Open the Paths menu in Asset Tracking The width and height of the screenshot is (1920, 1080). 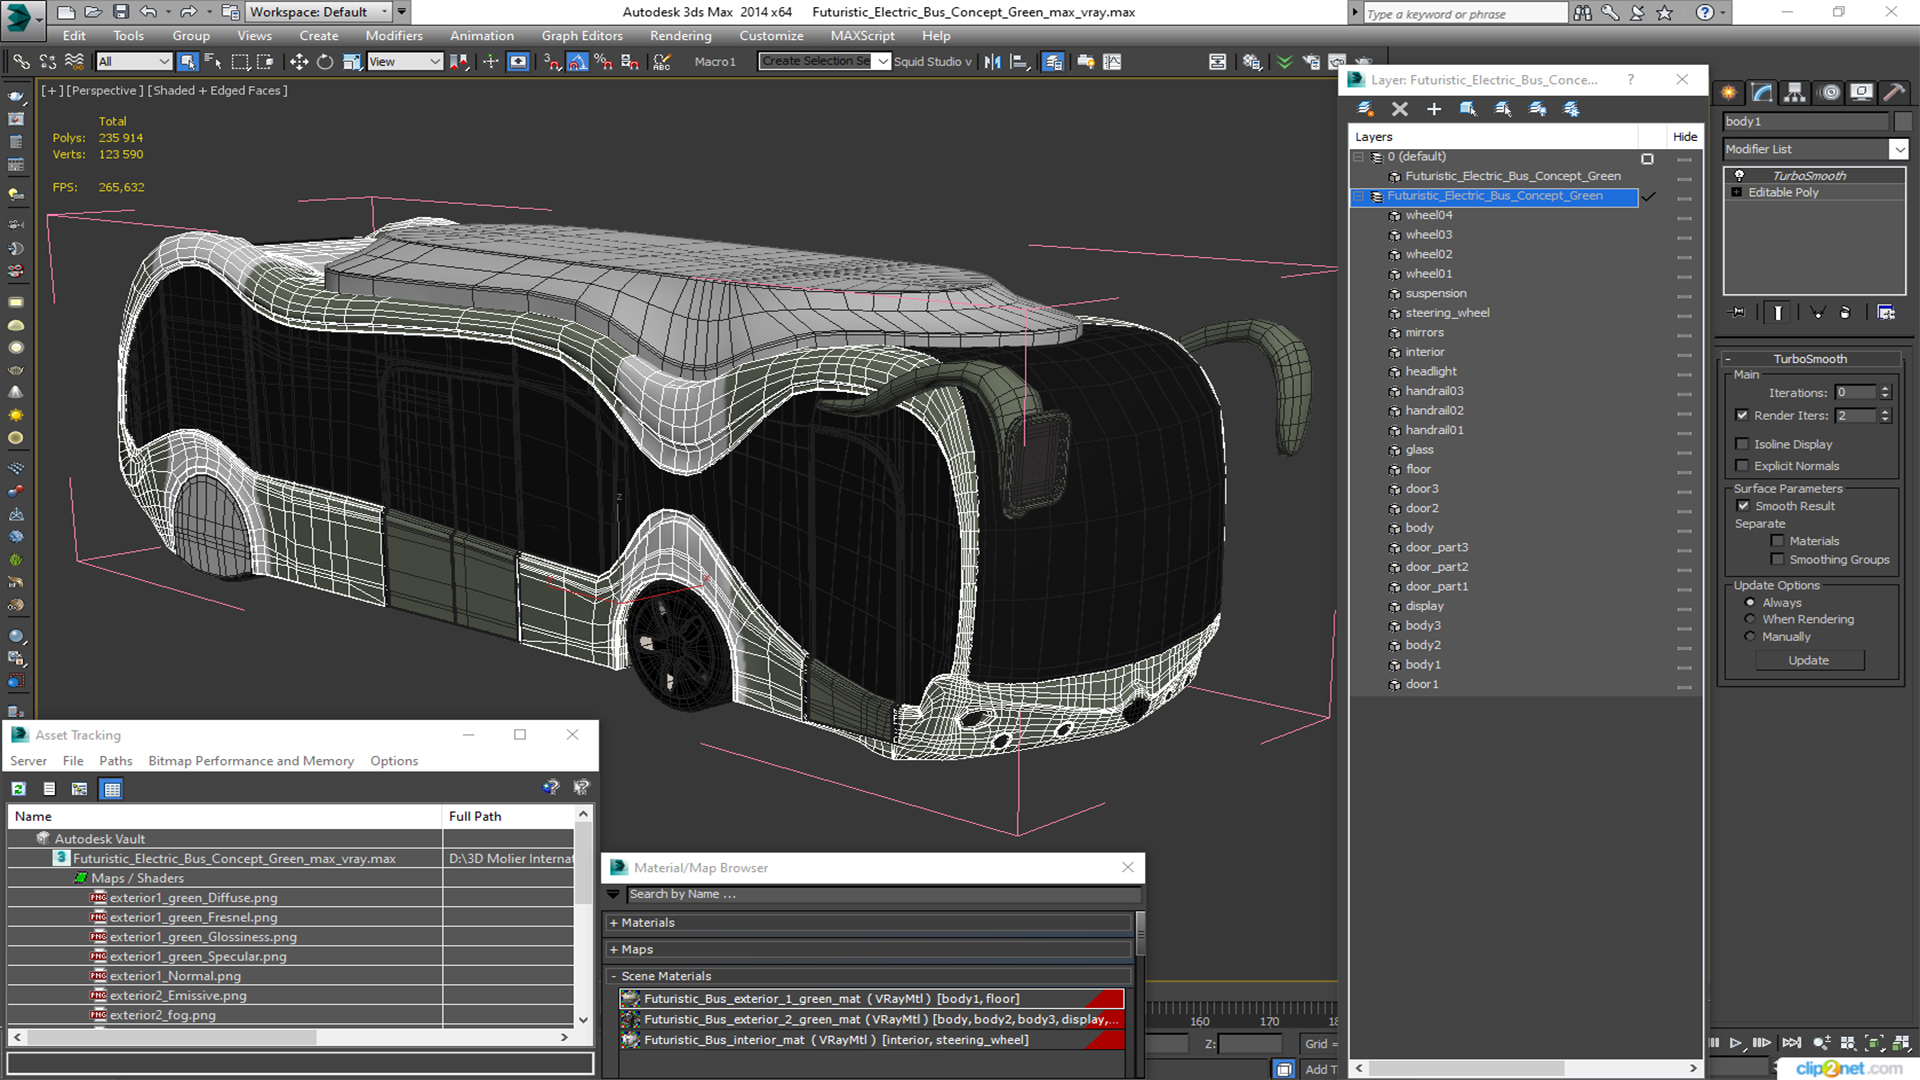pyautogui.click(x=115, y=761)
